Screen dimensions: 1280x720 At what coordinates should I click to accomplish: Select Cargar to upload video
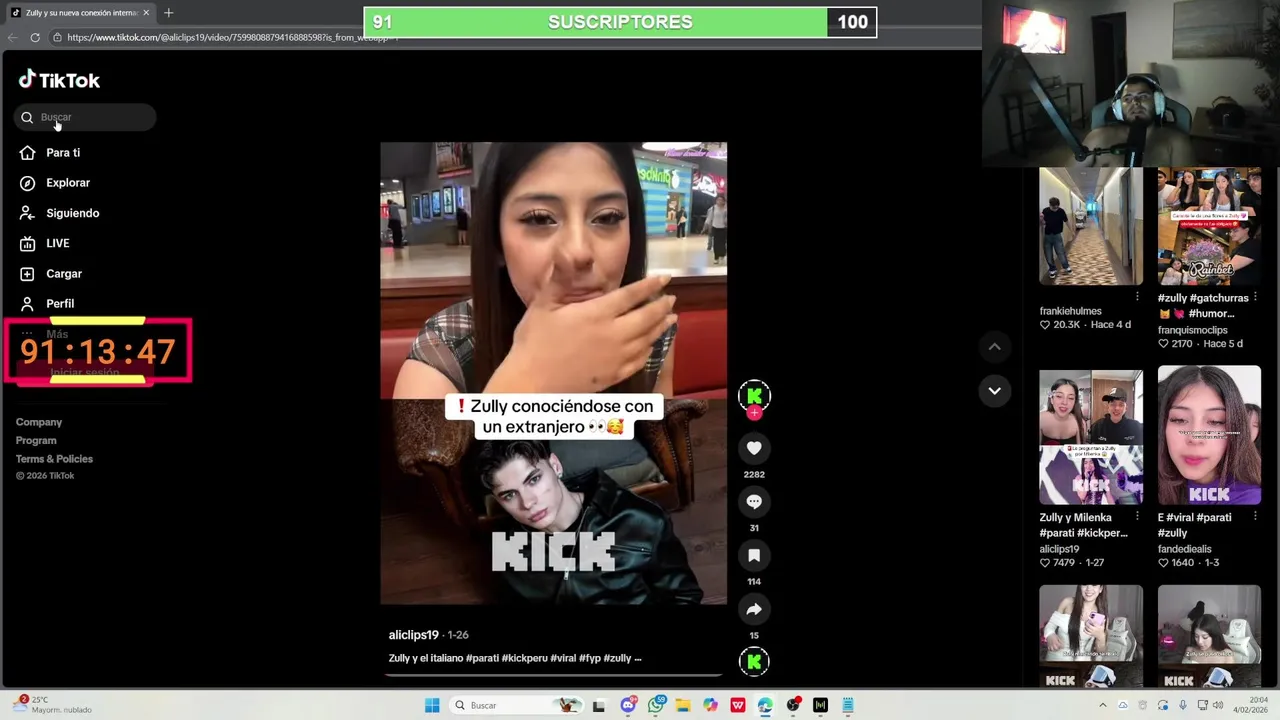51,273
